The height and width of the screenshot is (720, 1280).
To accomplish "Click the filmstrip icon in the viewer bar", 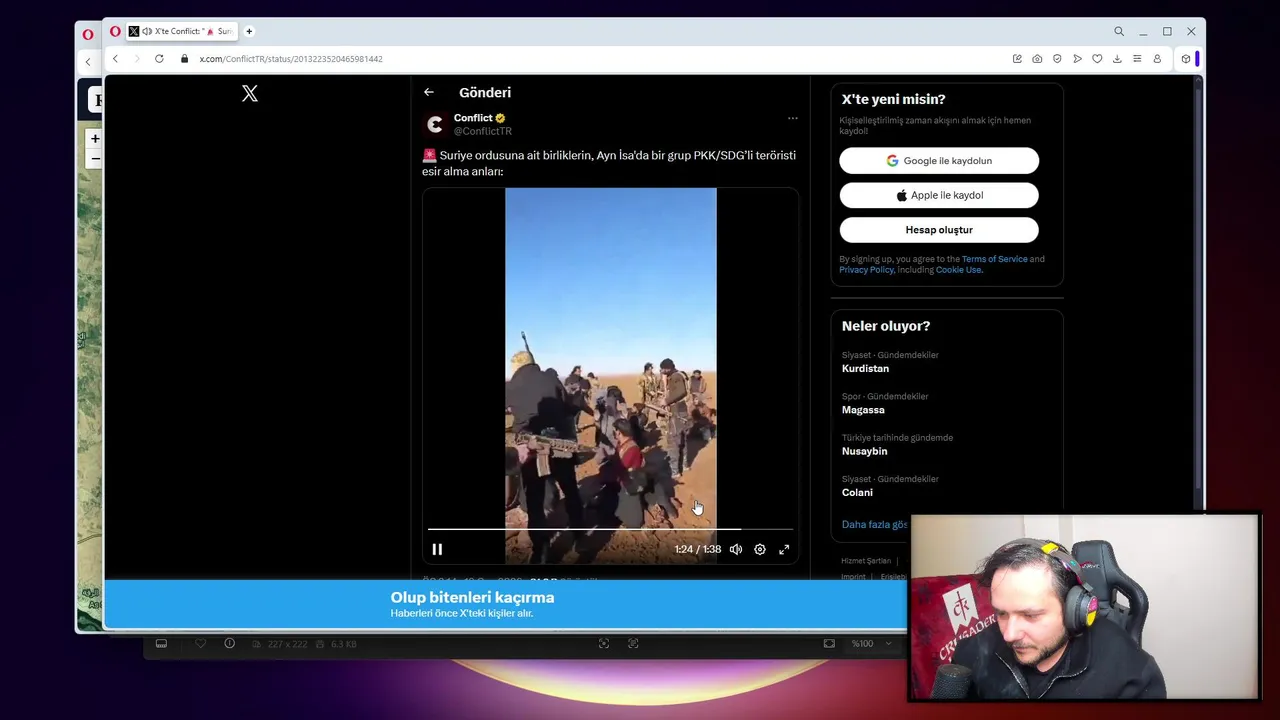I will 161,644.
